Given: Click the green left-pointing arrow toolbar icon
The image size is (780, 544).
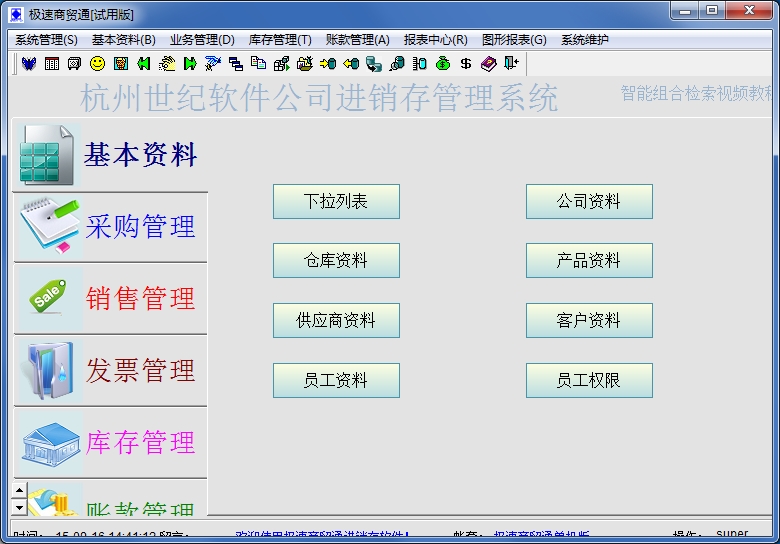Looking at the screenshot, I should [x=144, y=63].
